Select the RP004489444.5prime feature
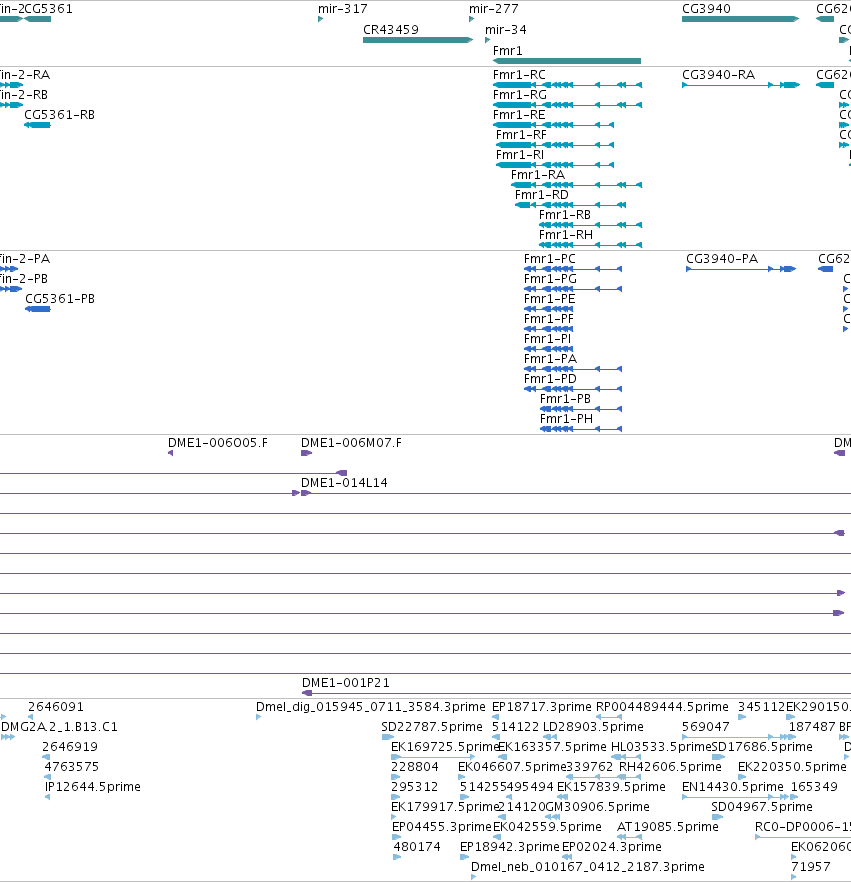 pos(609,717)
